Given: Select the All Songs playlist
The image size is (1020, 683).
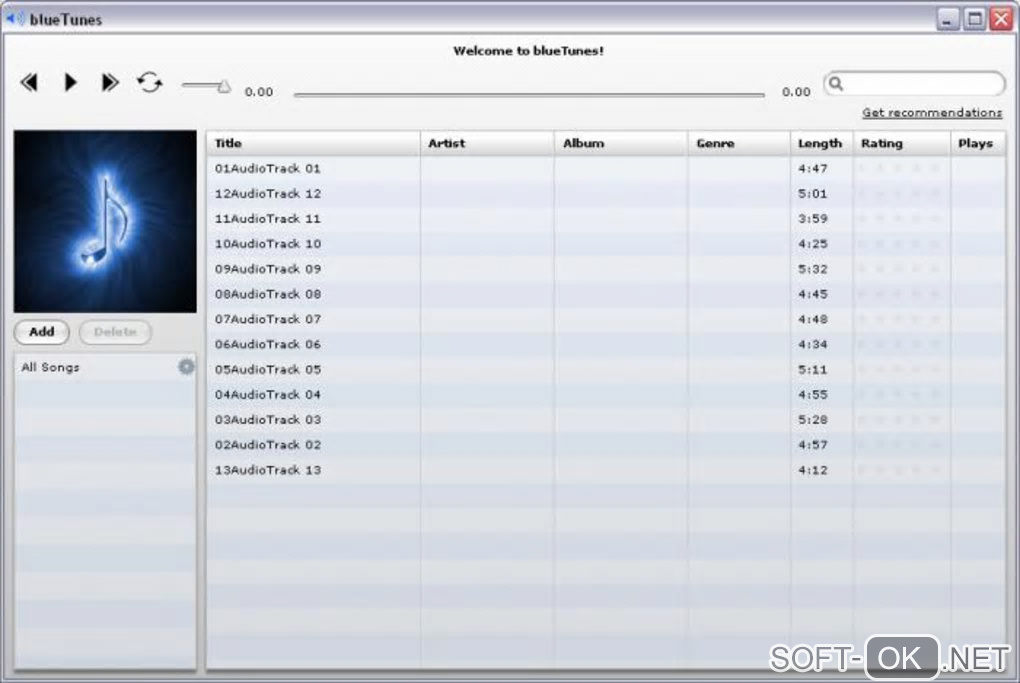Looking at the screenshot, I should point(105,368).
